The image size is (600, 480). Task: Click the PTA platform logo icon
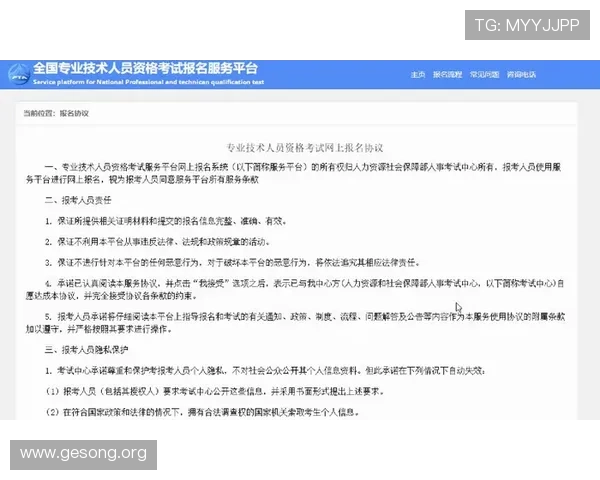tap(18, 74)
